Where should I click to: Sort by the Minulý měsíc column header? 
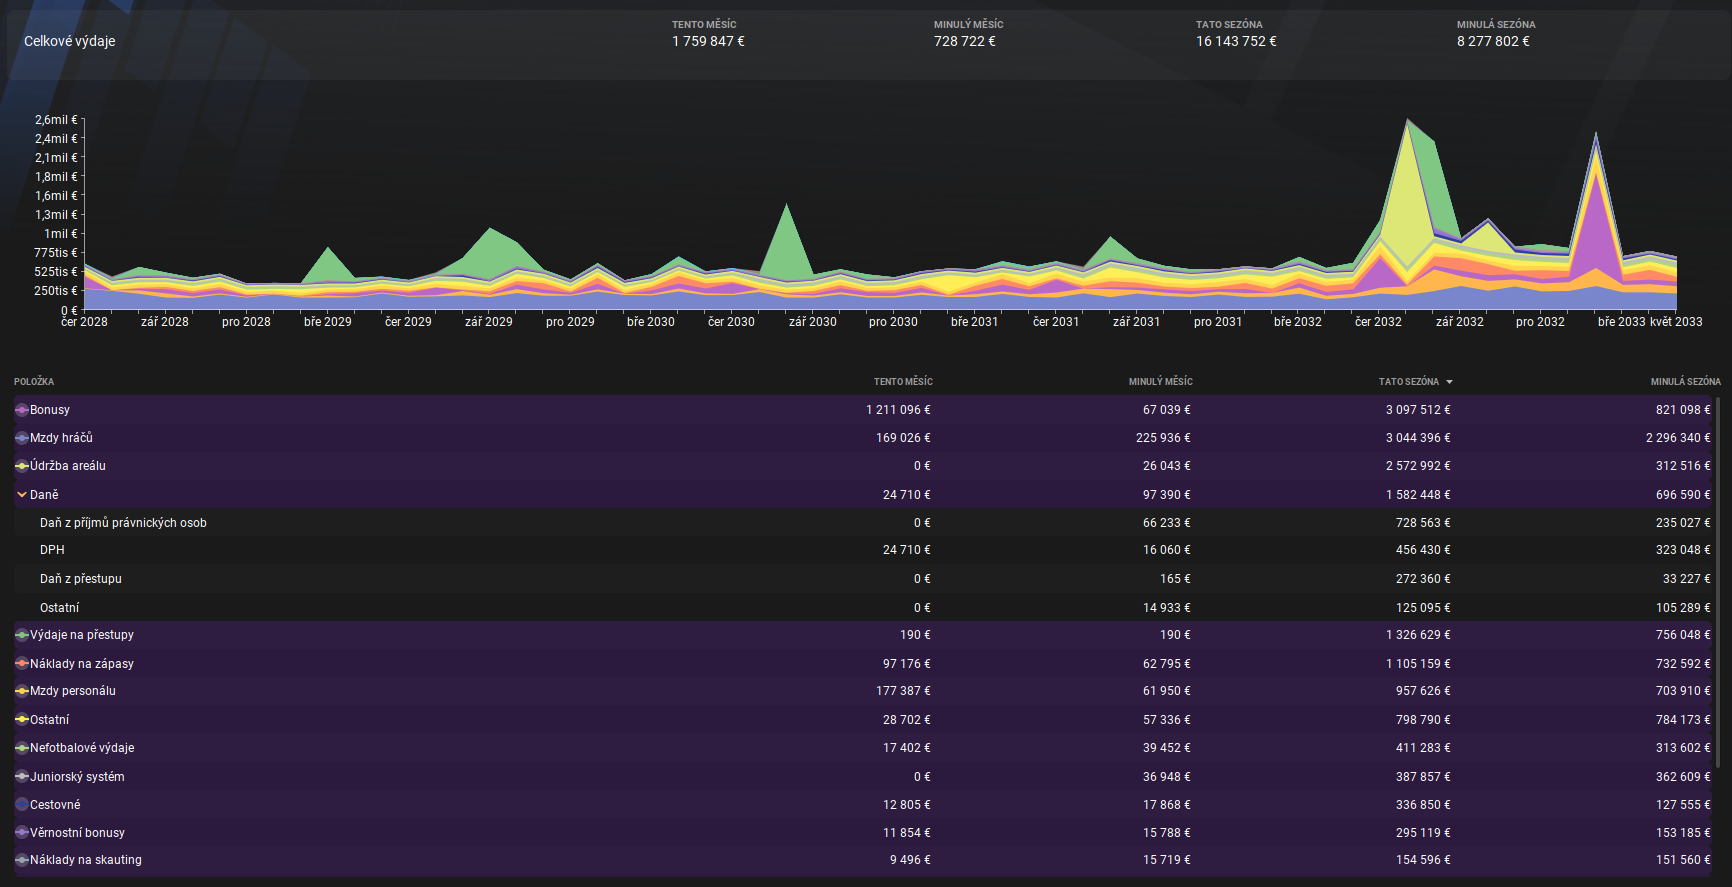(1160, 382)
